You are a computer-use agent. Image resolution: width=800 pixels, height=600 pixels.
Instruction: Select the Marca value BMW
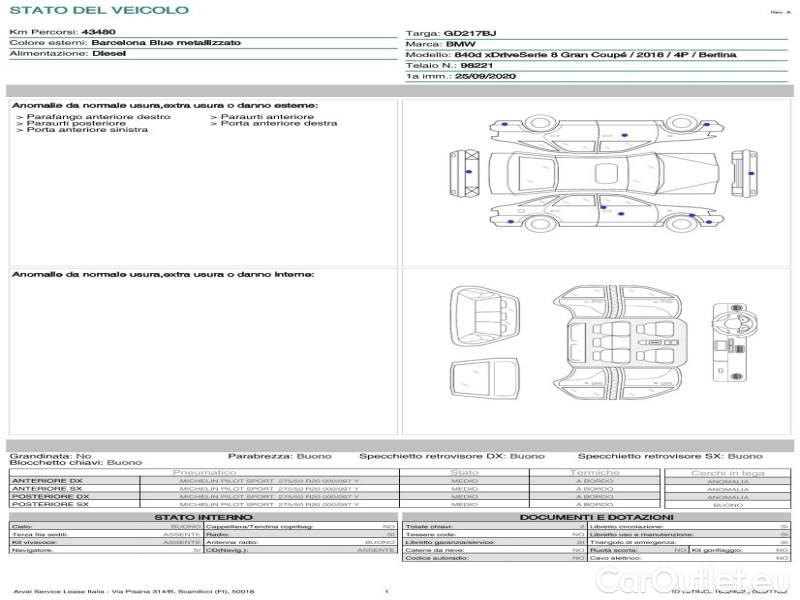tap(461, 44)
